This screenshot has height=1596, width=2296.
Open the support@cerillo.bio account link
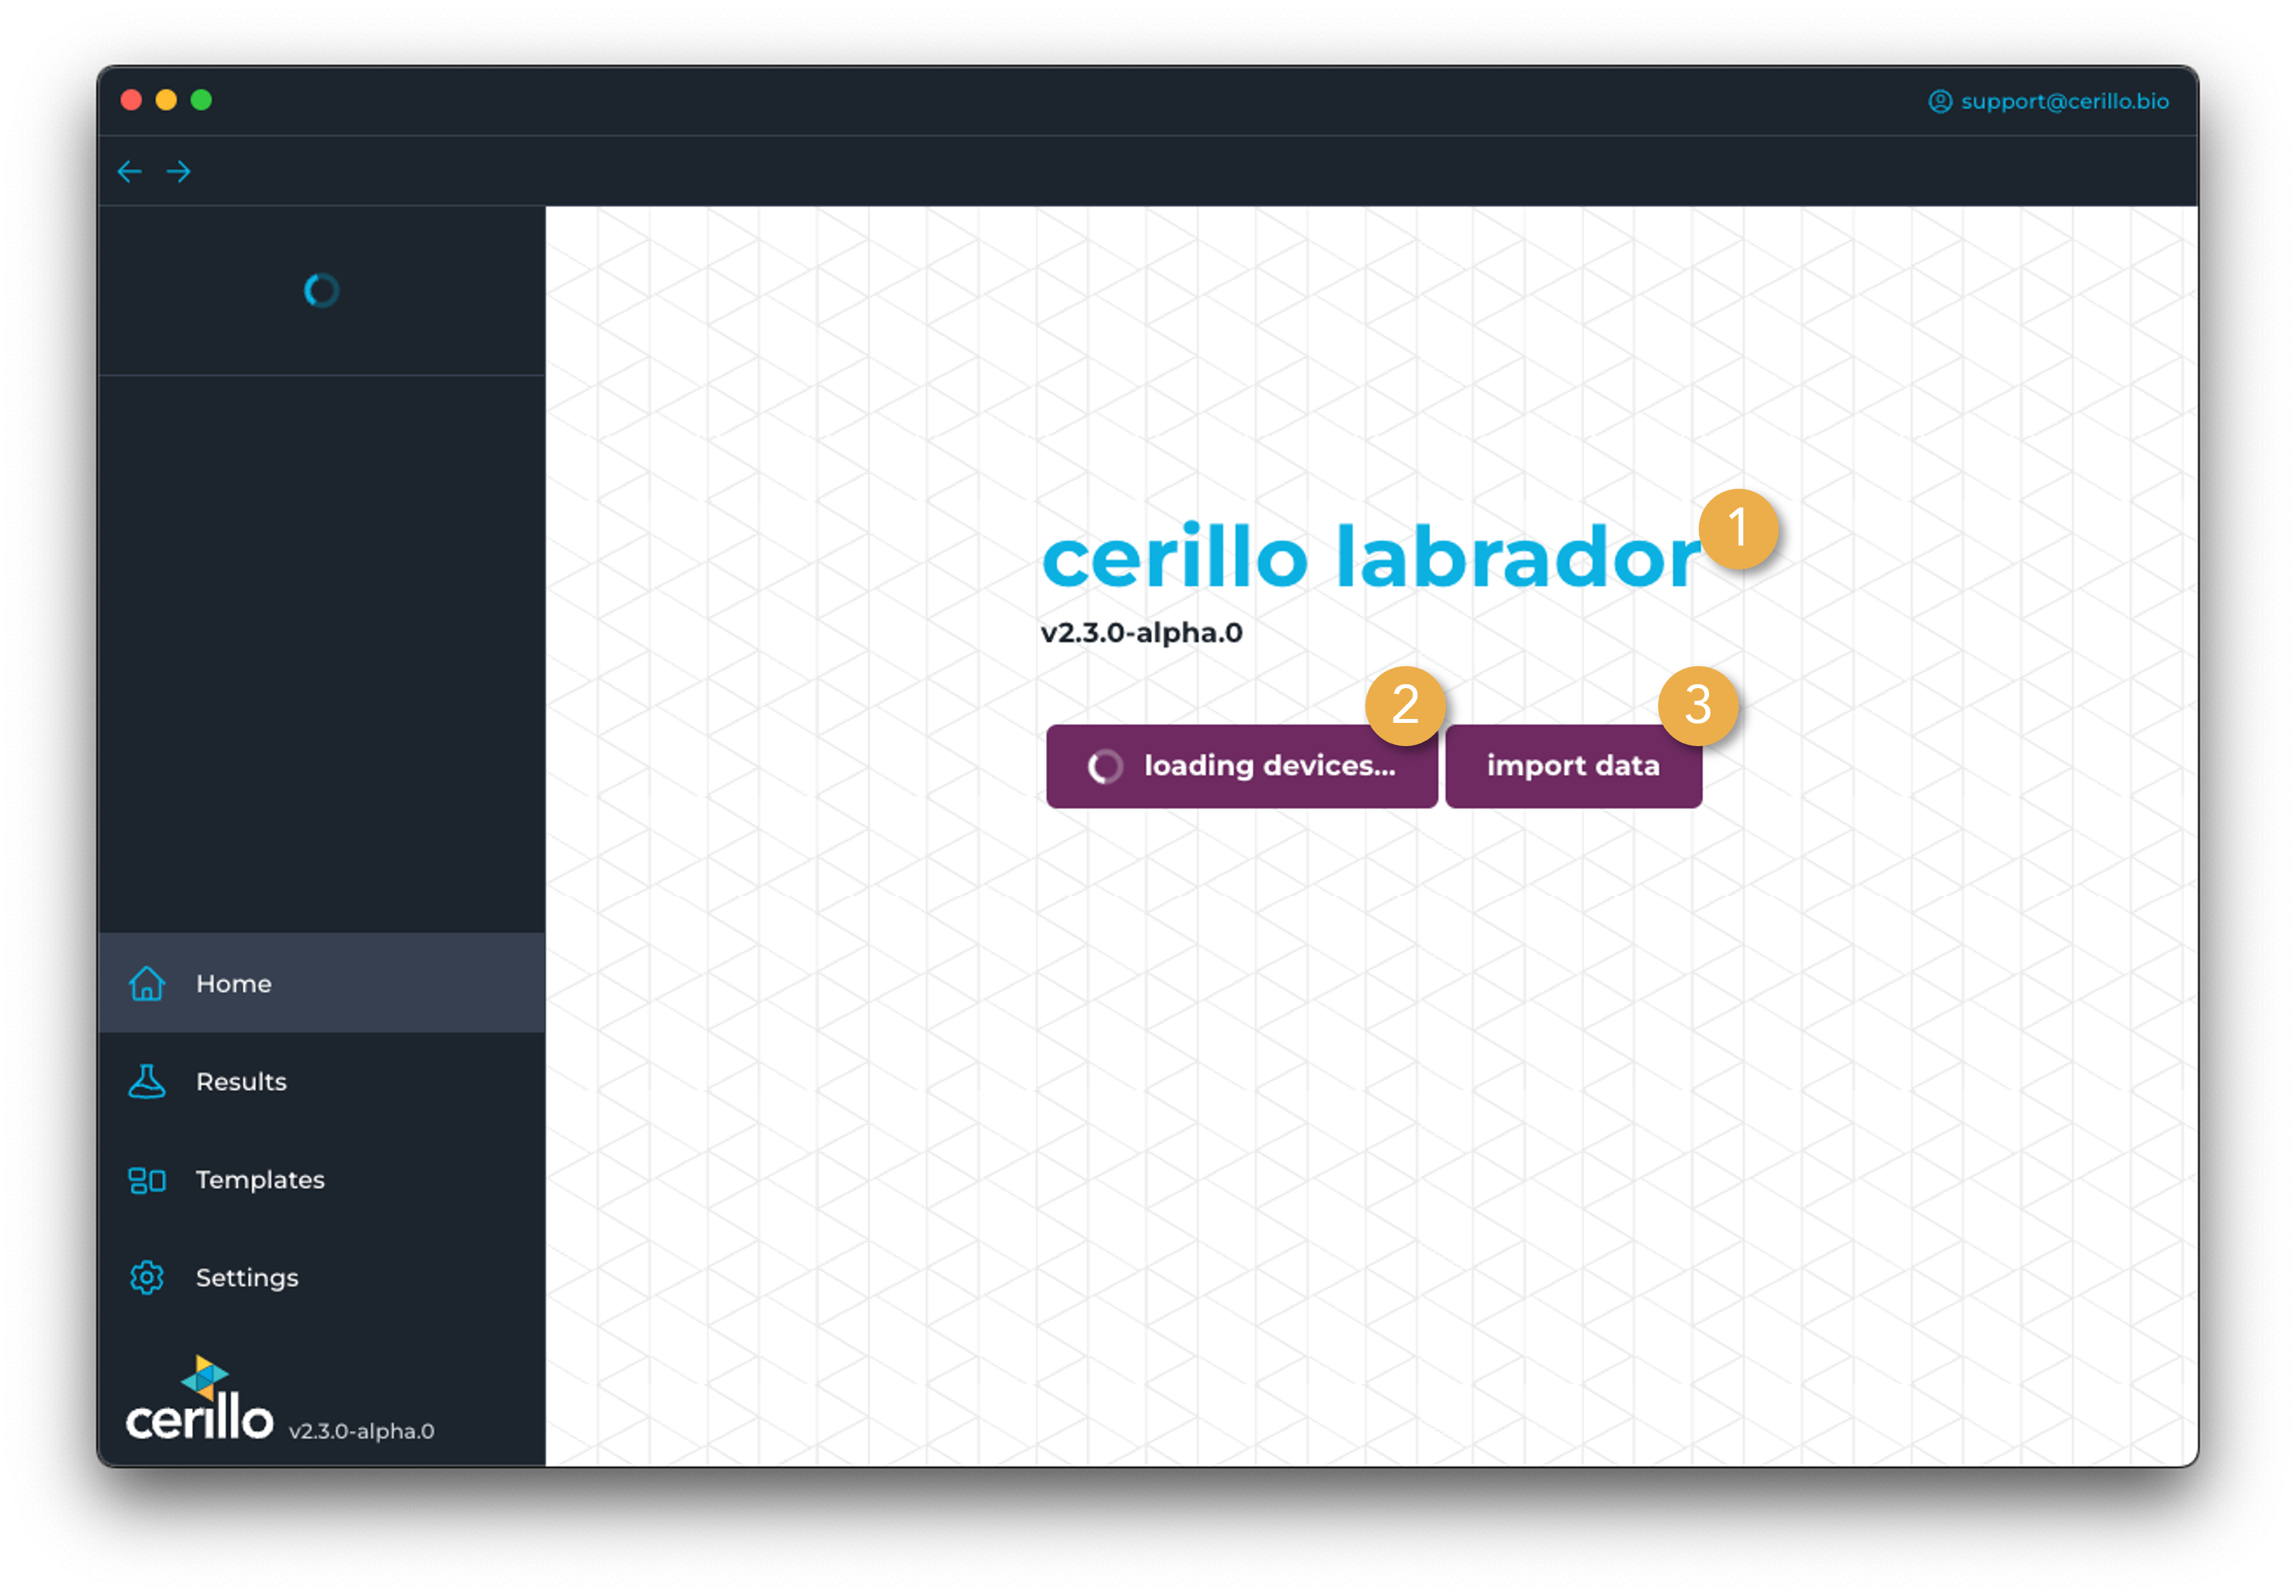(x=2049, y=101)
